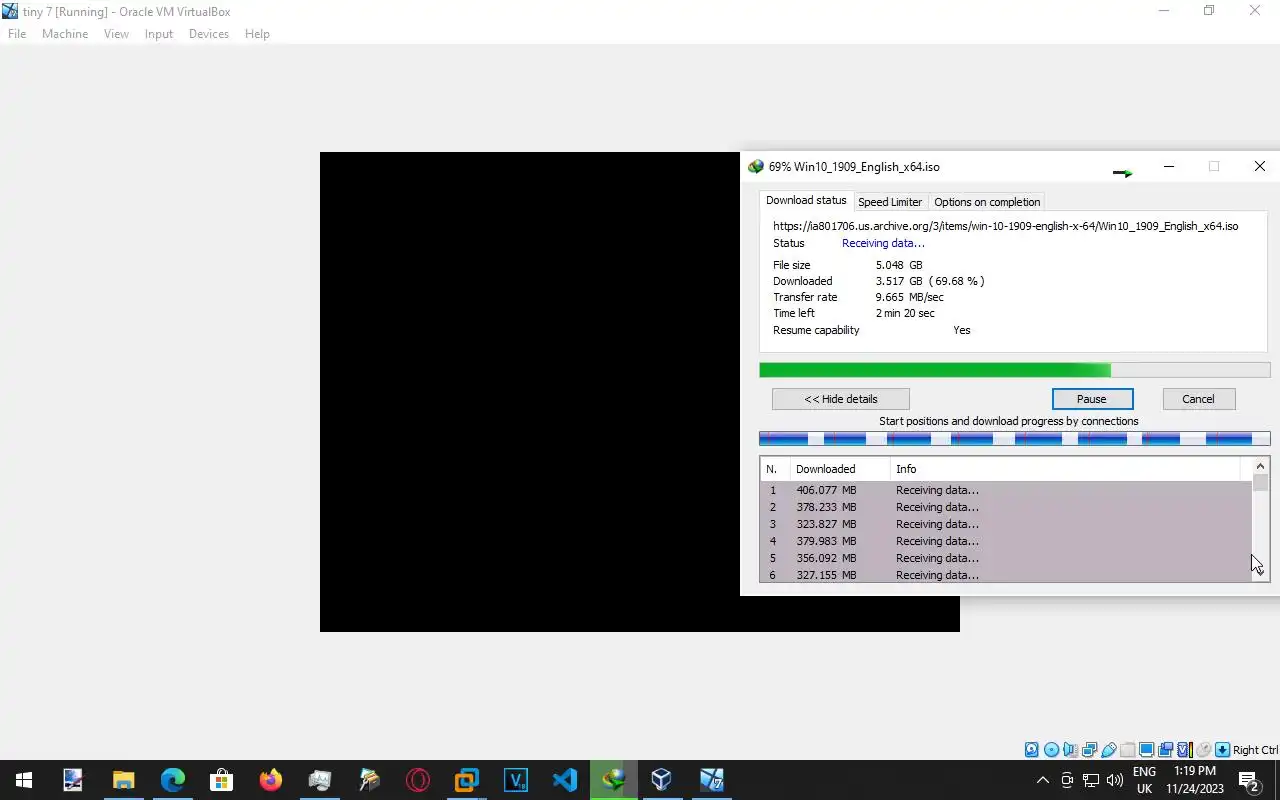Open File Explorer from the taskbar
Screen dimensions: 1280x800
(124, 779)
